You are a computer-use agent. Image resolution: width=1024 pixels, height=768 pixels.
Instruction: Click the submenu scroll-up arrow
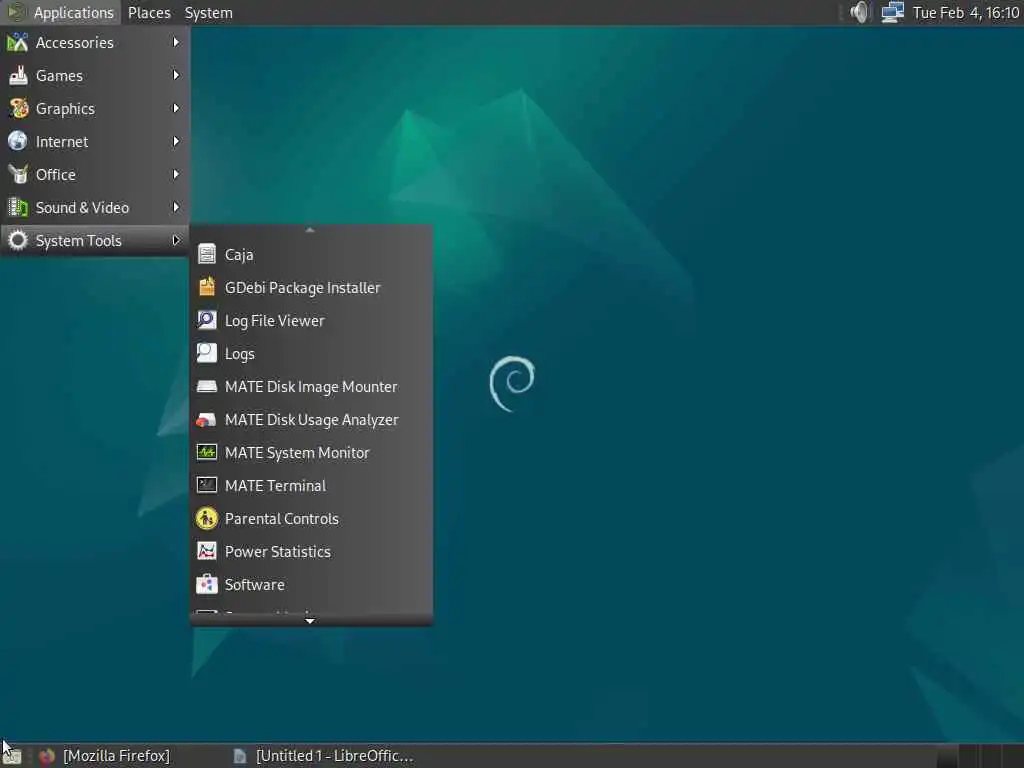[310, 230]
